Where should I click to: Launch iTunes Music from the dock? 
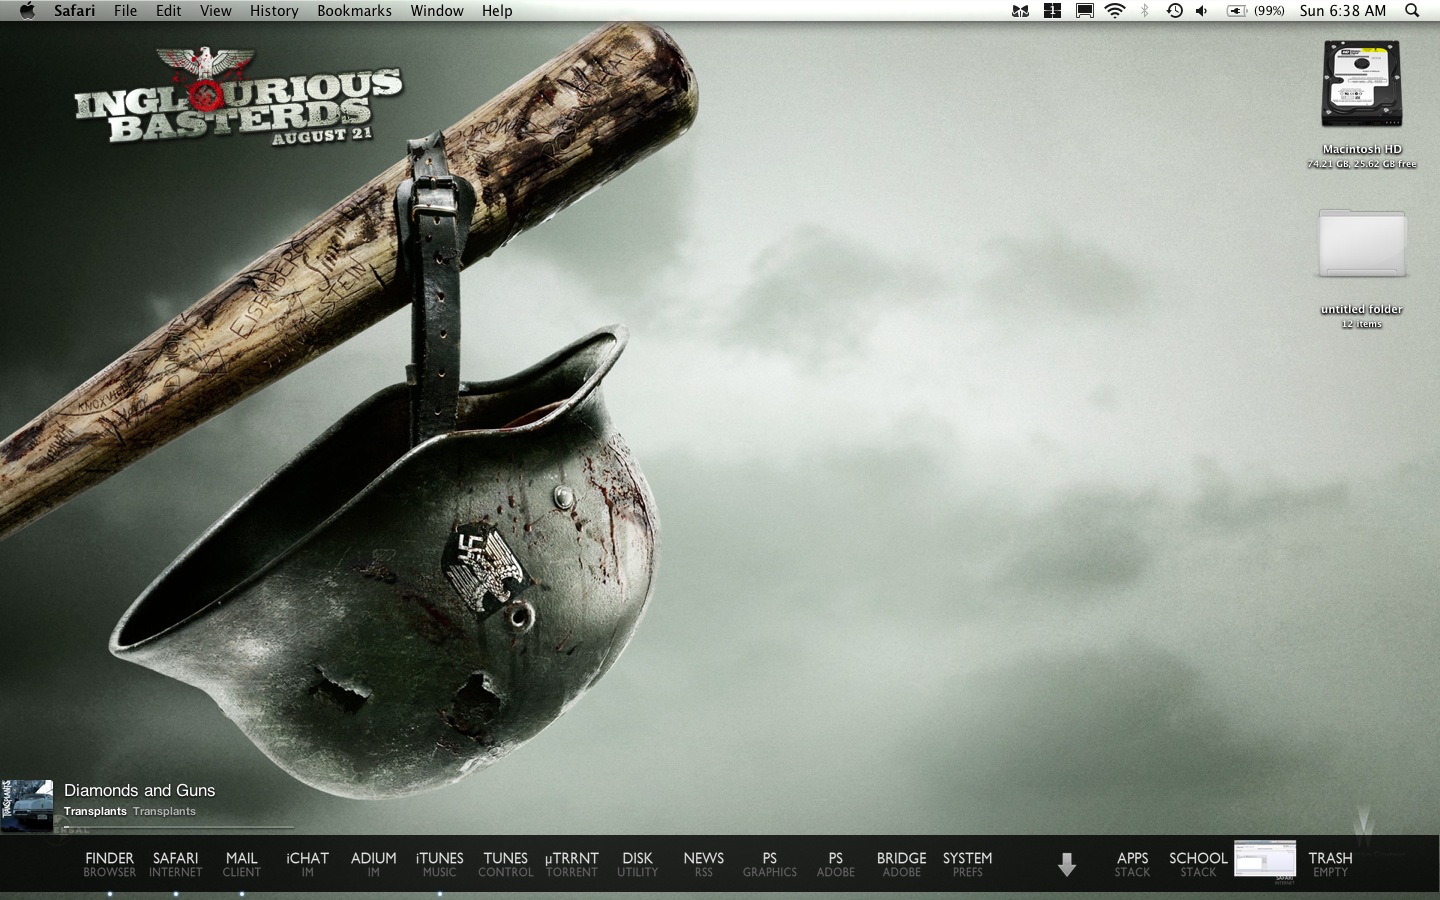click(440, 864)
